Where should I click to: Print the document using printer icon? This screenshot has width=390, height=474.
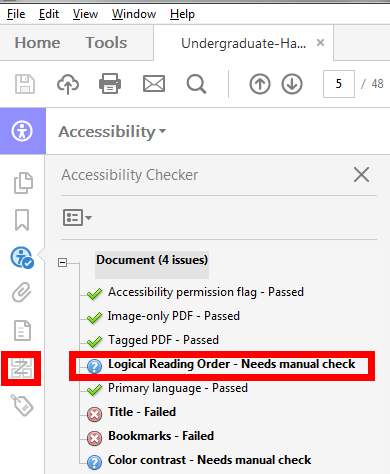[110, 84]
